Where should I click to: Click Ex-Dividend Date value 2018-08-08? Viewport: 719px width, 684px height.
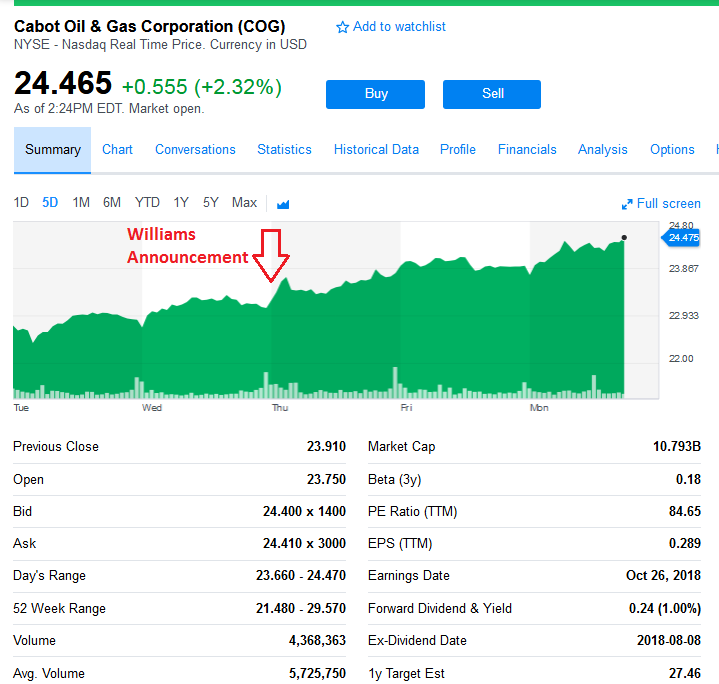(669, 640)
